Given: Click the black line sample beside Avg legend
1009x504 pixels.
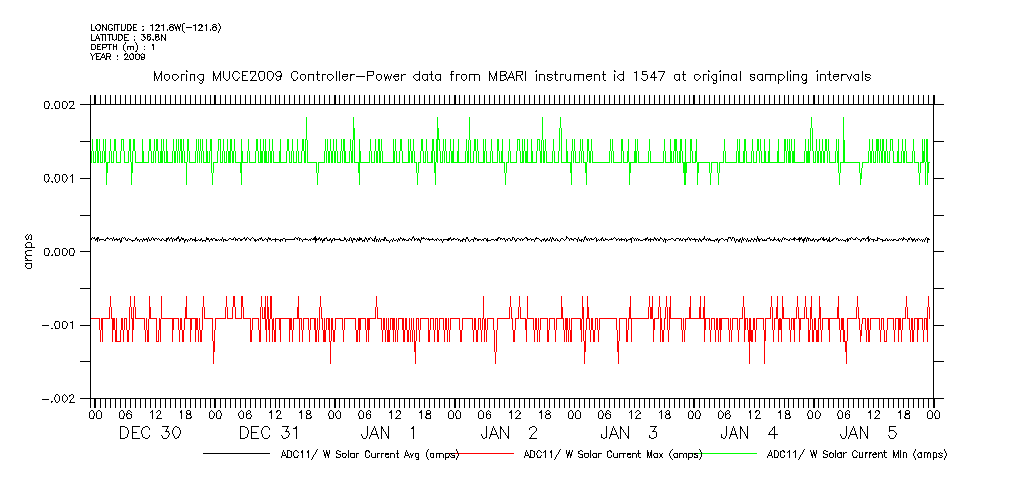Looking at the screenshot, I should click(240, 454).
